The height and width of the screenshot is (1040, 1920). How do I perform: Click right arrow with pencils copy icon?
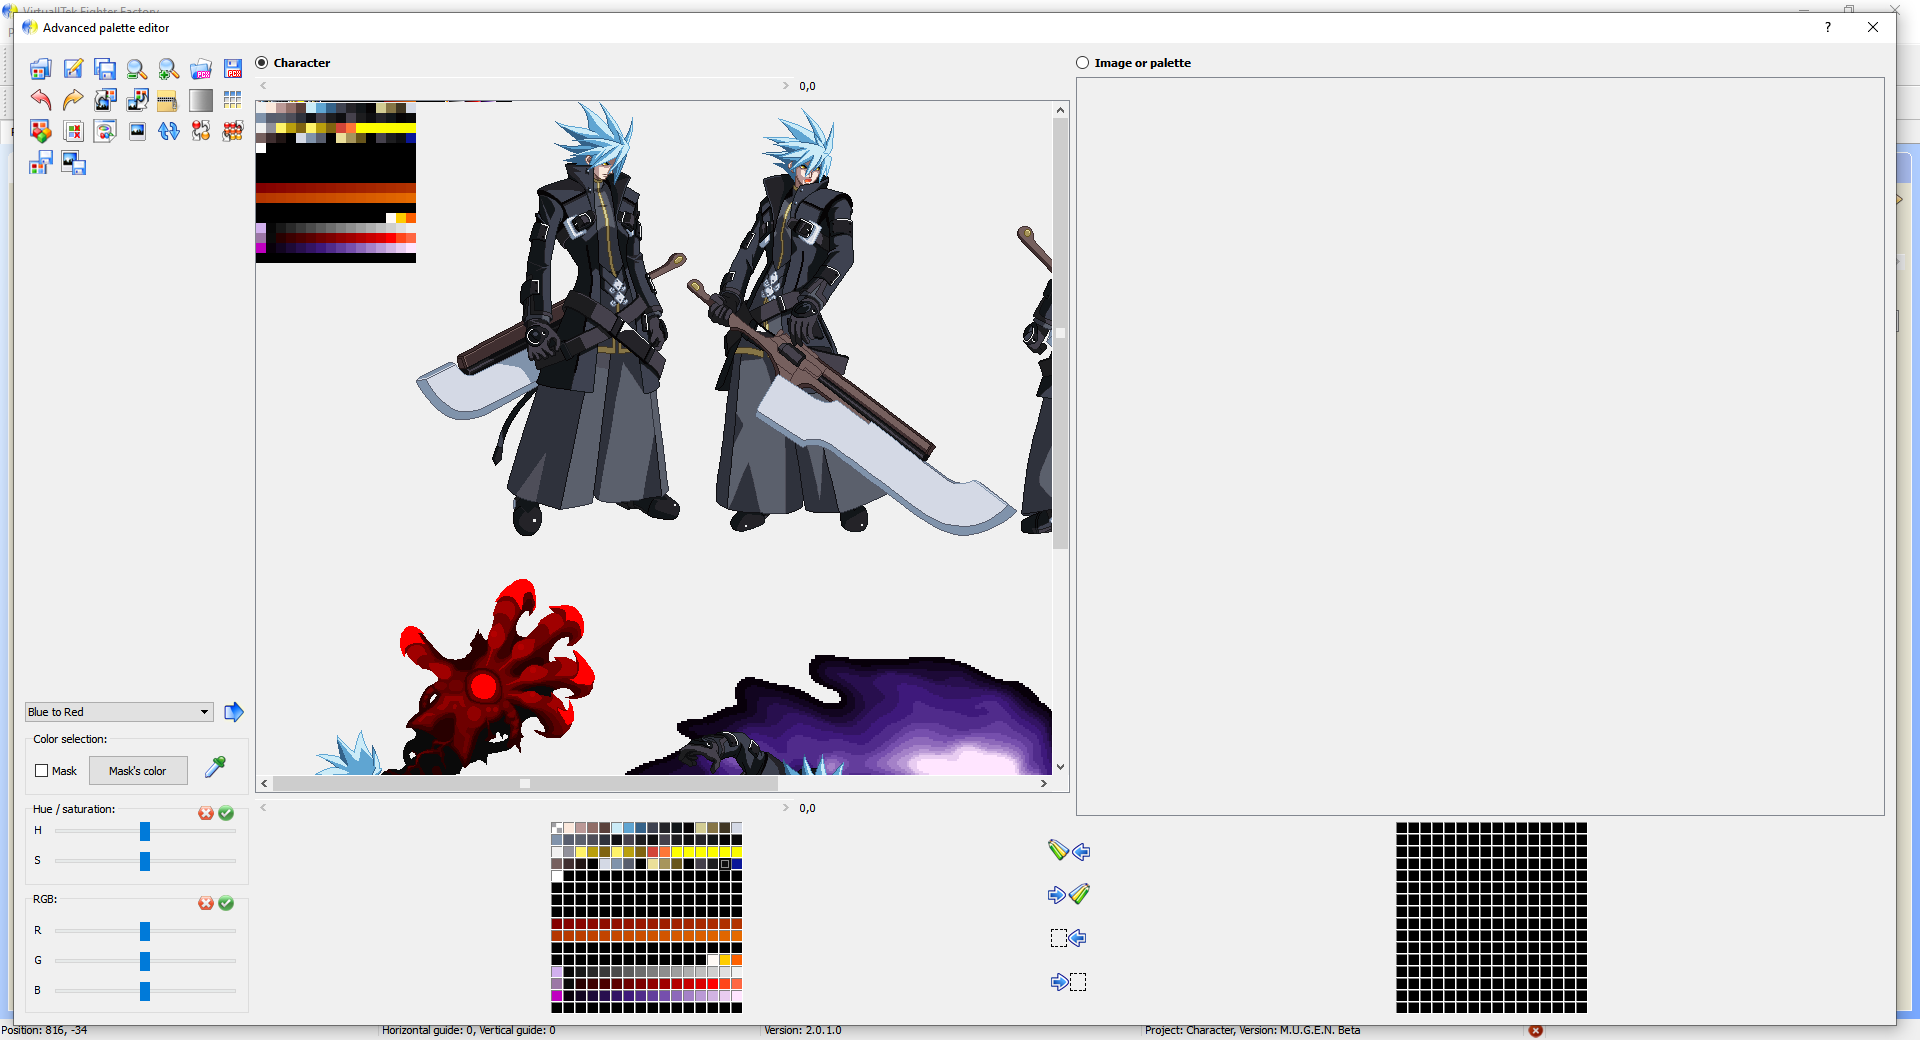point(1069,894)
